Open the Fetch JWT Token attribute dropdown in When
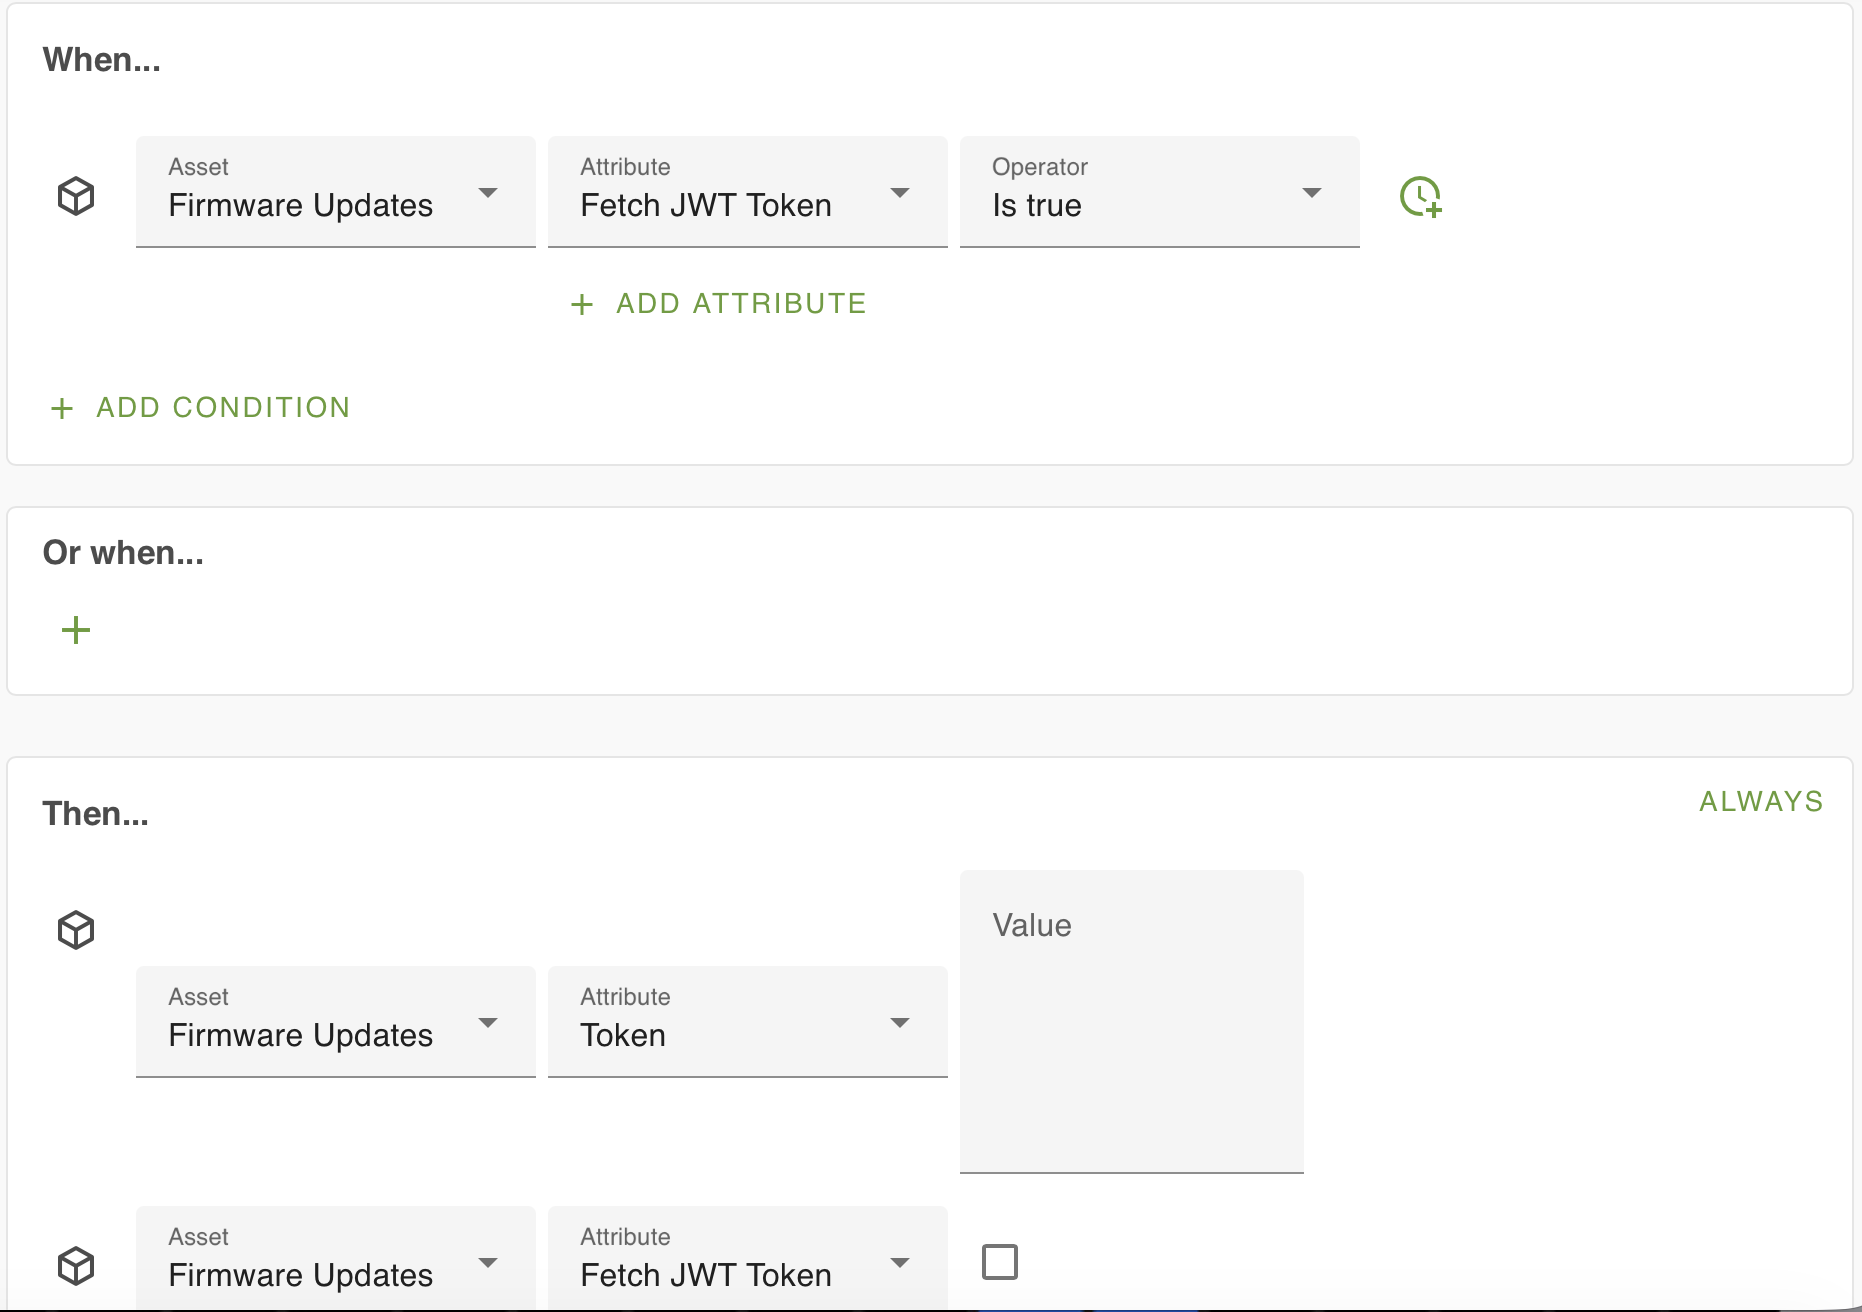The width and height of the screenshot is (1862, 1312). pos(747,192)
